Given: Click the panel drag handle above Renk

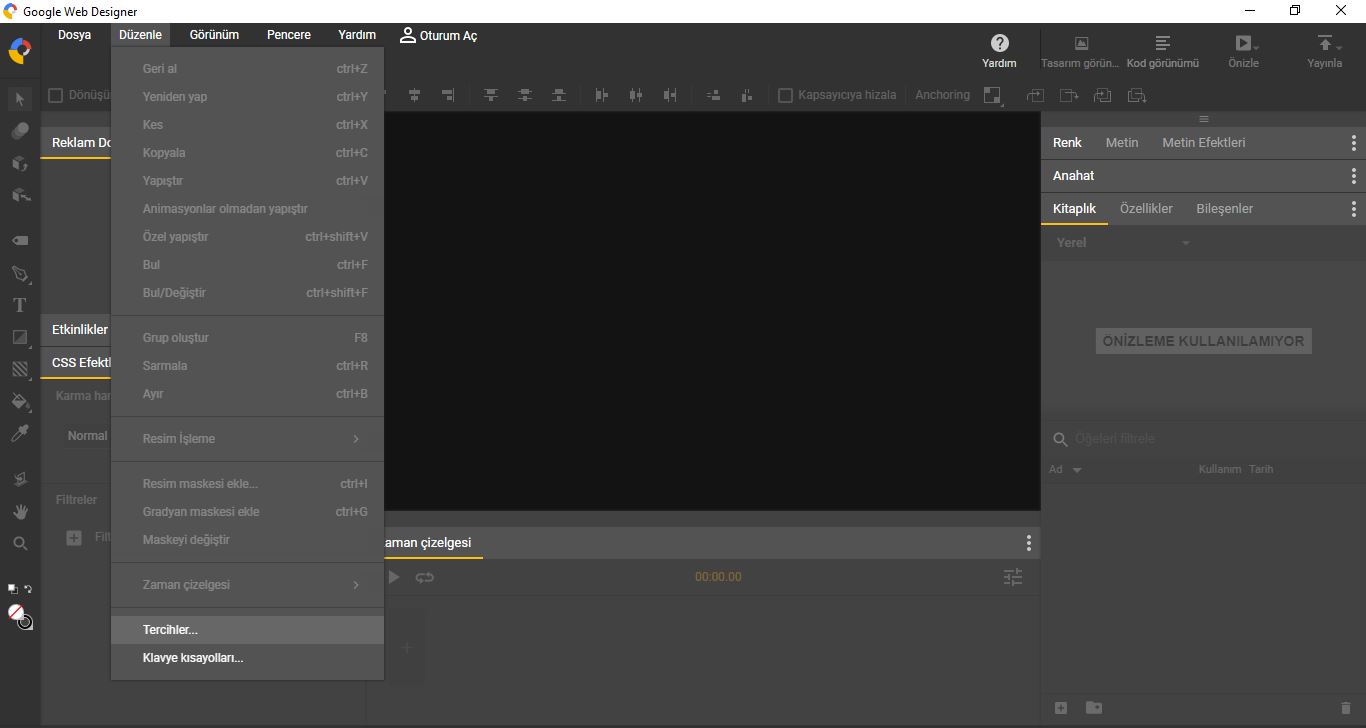Looking at the screenshot, I should coord(1203,120).
